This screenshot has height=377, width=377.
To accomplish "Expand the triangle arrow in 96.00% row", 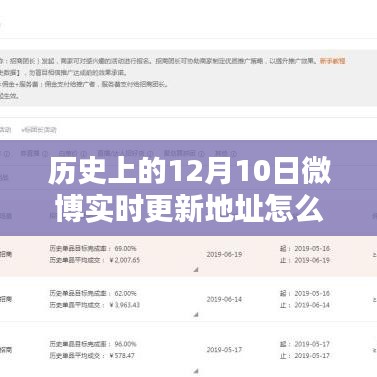I will (x=196, y=371).
